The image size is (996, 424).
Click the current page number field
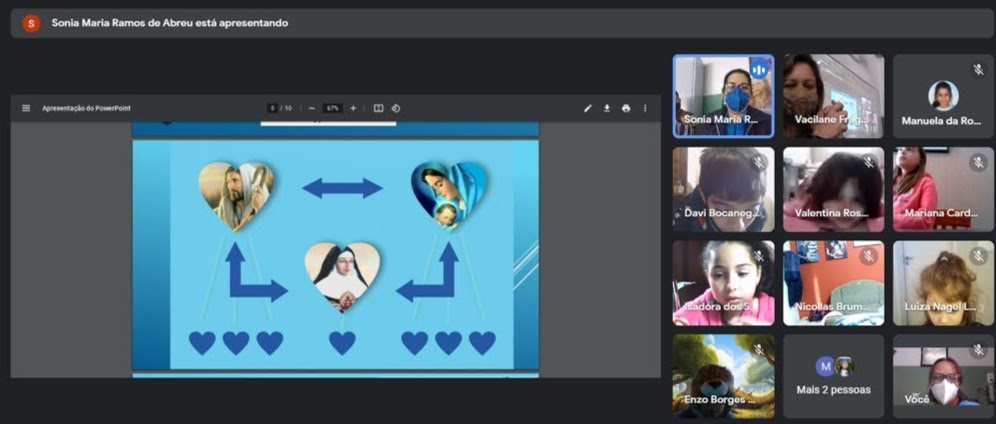273,108
